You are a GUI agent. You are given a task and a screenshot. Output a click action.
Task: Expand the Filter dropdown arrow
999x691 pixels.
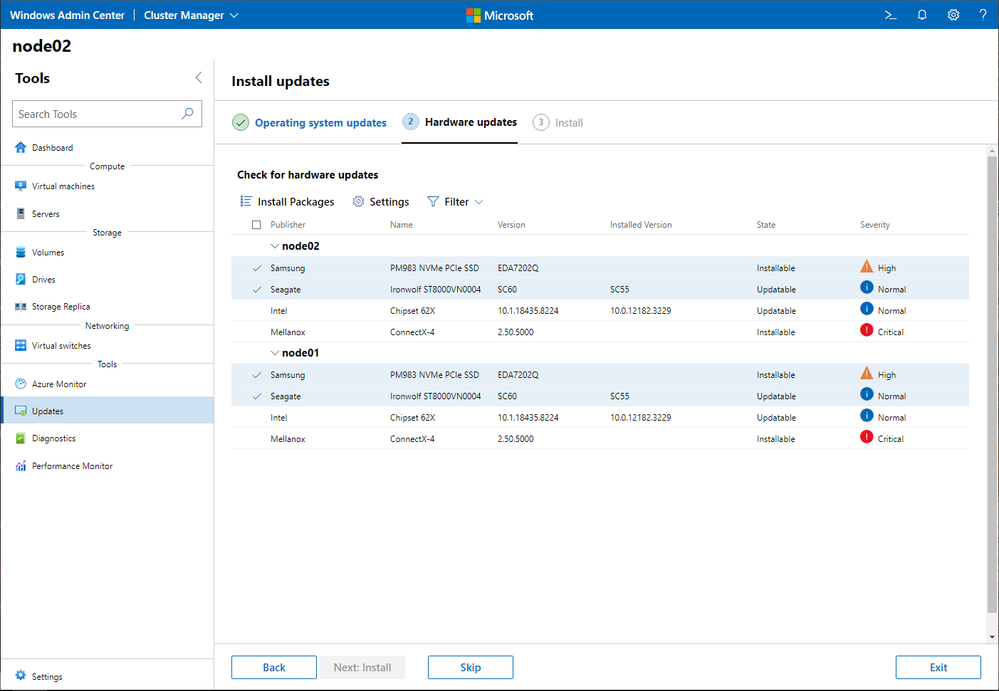click(479, 202)
